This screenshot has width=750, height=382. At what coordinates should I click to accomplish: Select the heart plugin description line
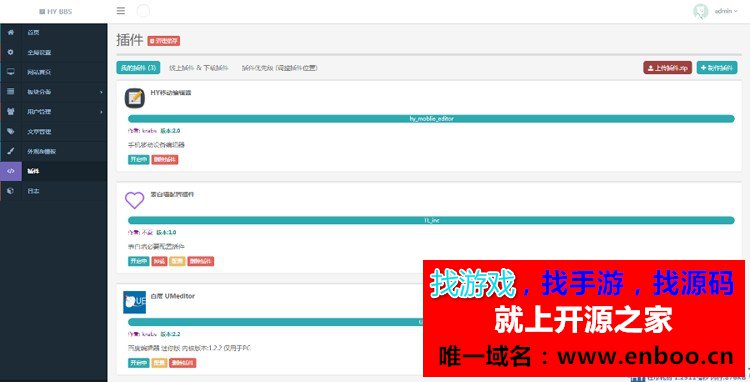click(x=156, y=247)
